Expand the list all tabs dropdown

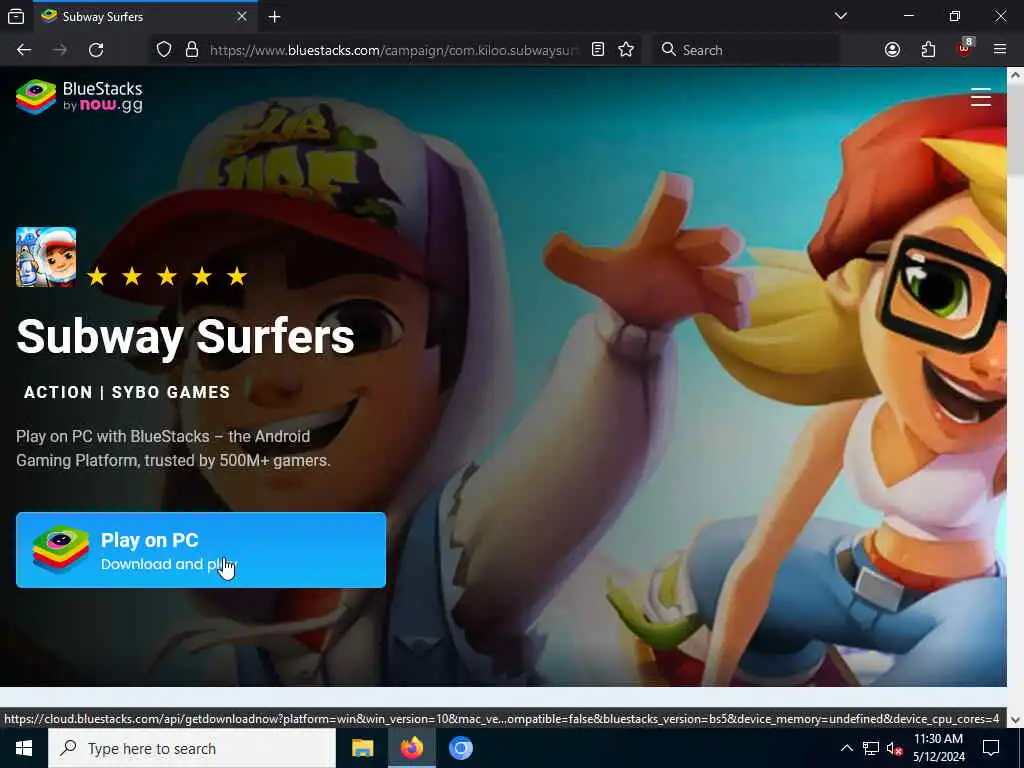[x=841, y=16]
